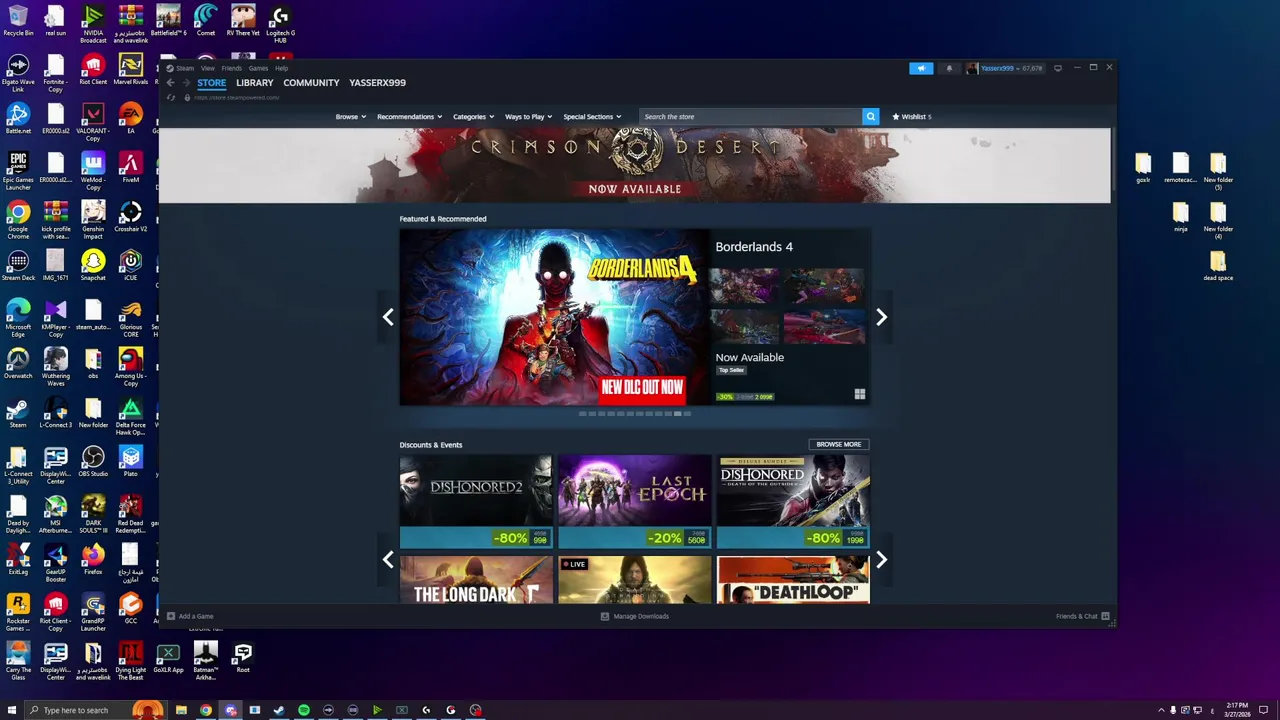The image size is (1280, 720).
Task: Click Borderlands 4 title text
Action: coord(754,247)
